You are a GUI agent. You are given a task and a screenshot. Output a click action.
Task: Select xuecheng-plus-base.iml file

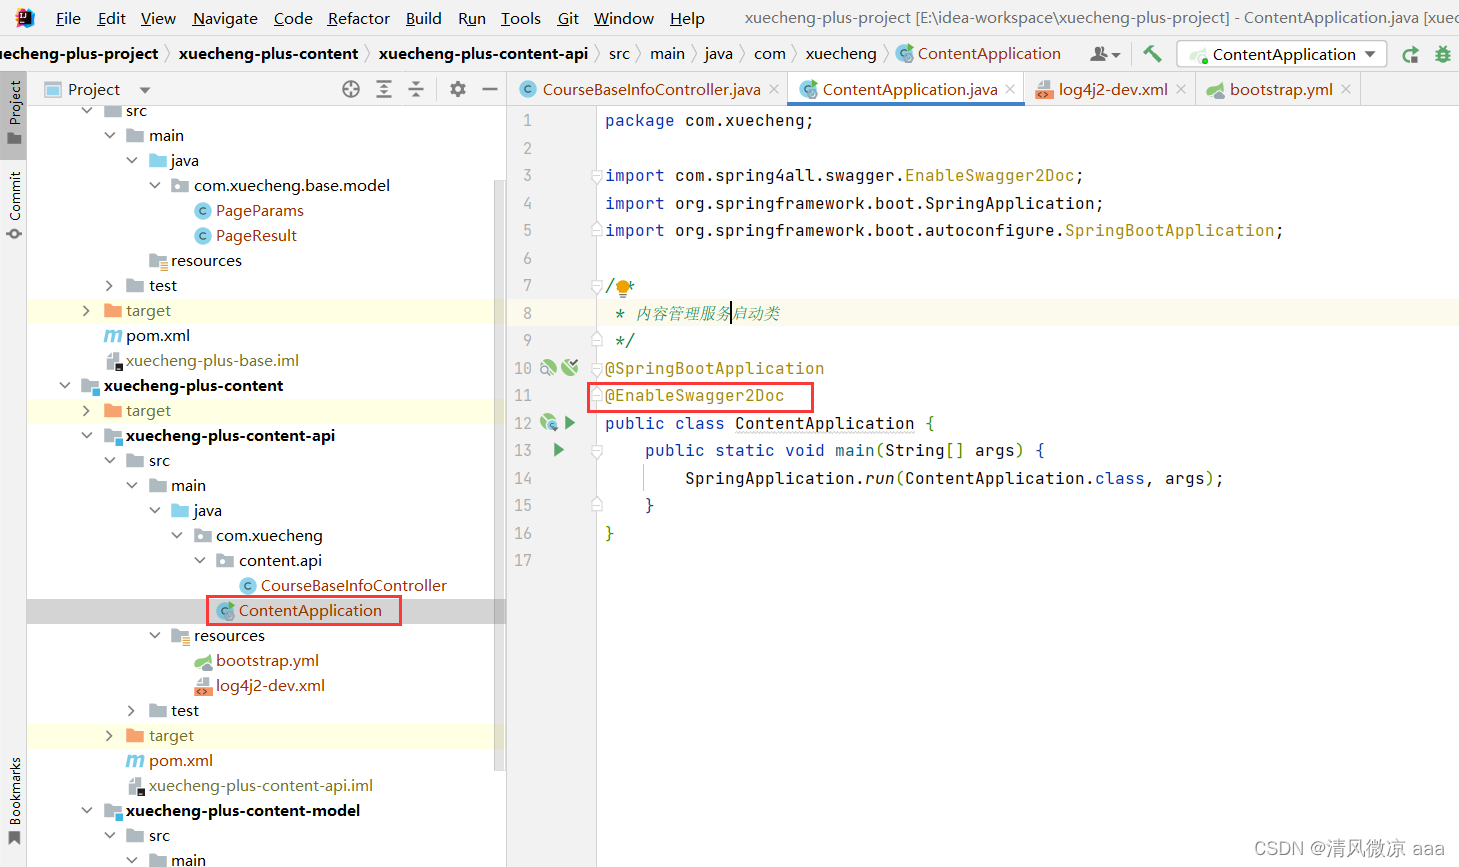tap(212, 360)
